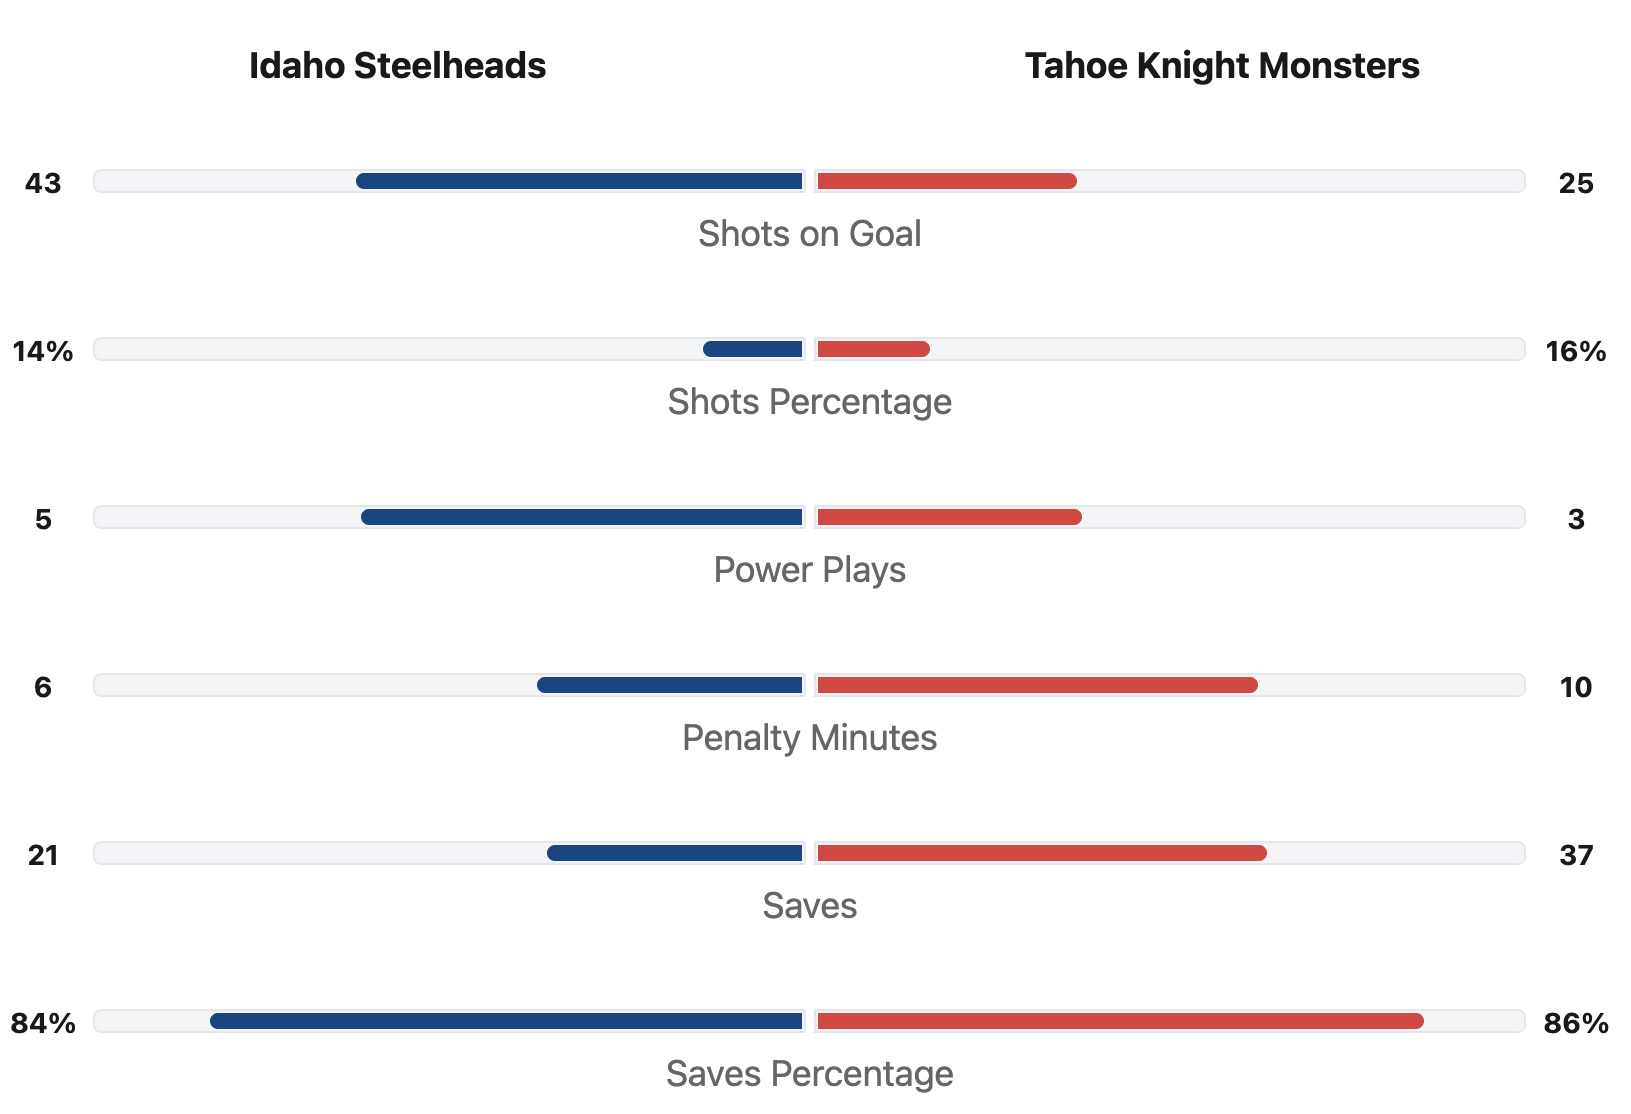Click the blue Shots Percentage bar
The image size is (1631, 1114).
tap(753, 349)
